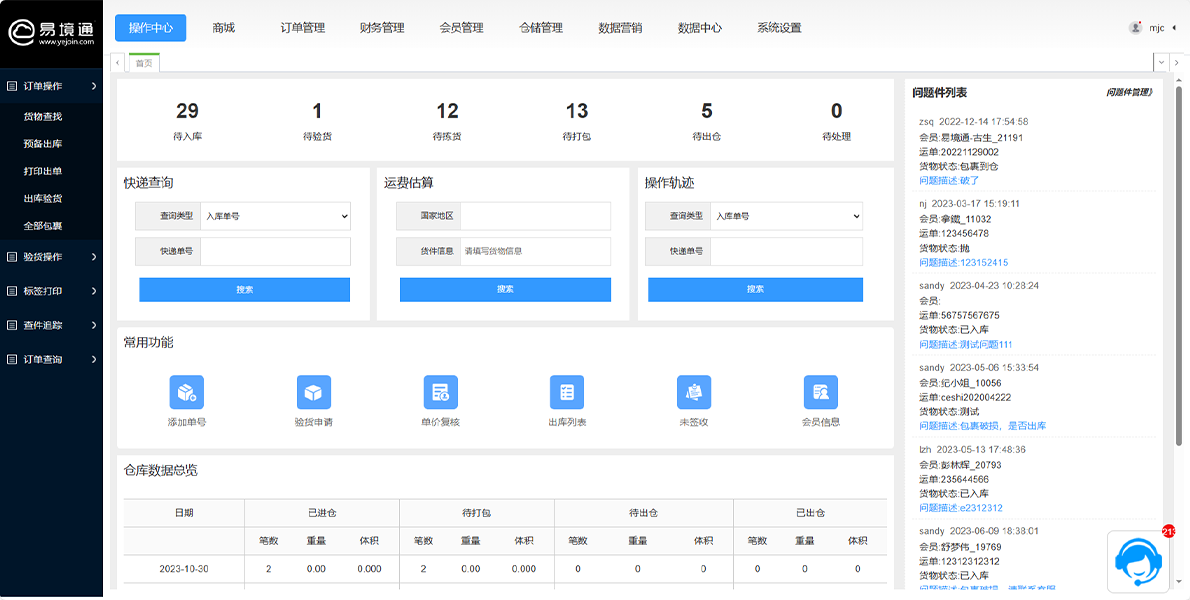Image resolution: width=1190 pixels, height=600 pixels.
Task: Click the 单价复核 icon
Action: pos(440,392)
